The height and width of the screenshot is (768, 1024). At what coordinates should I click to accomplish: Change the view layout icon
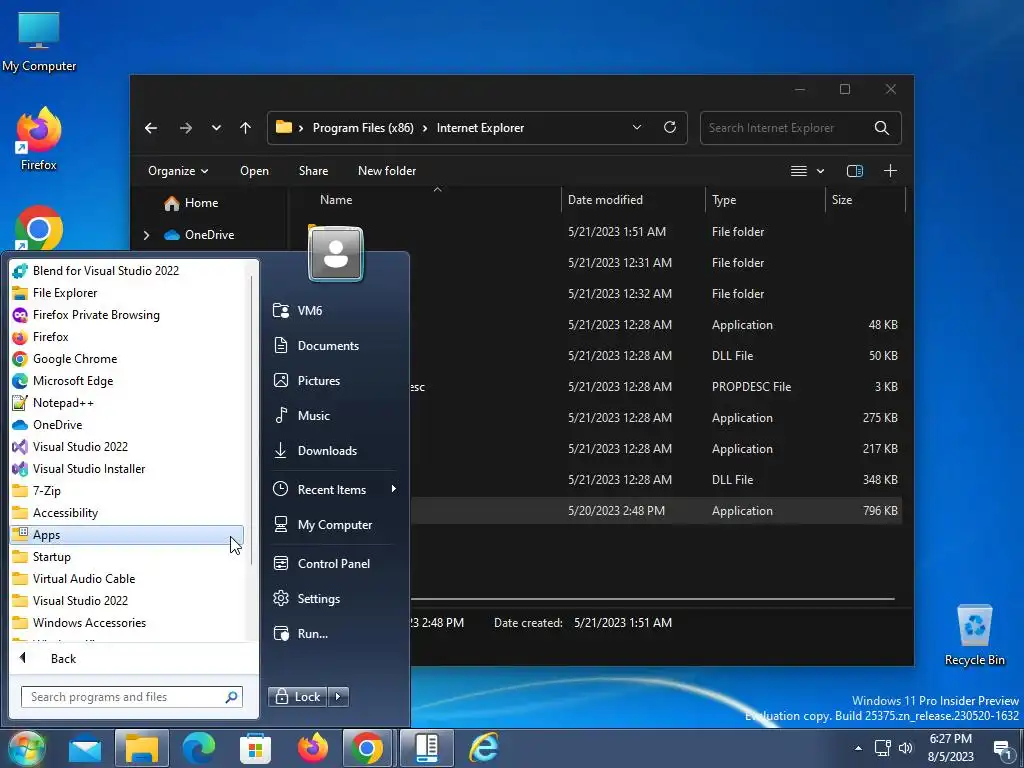pos(798,171)
